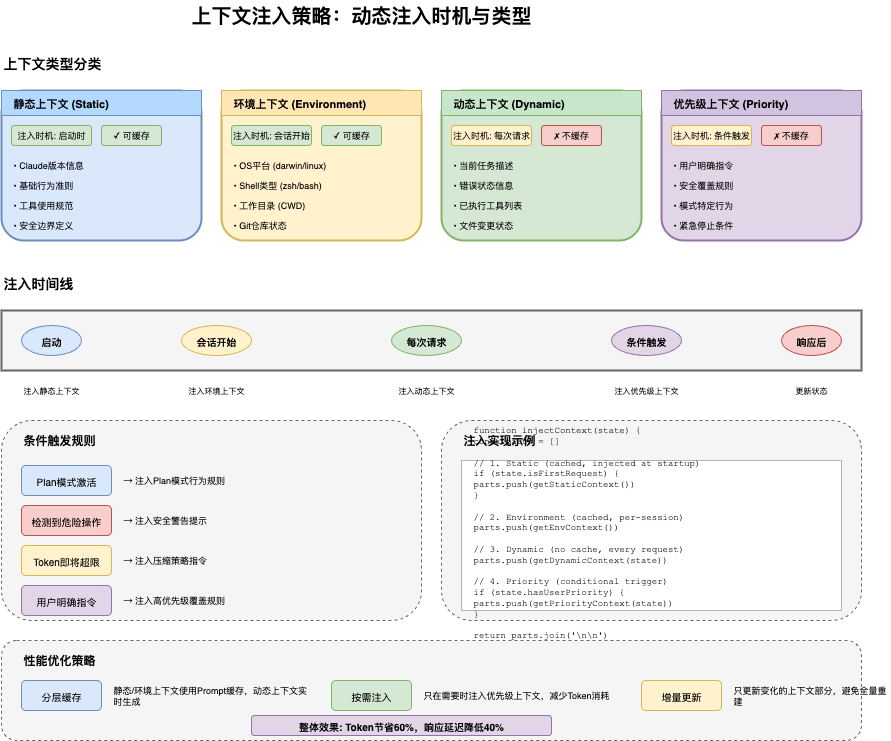Screen dimensions: 891x741
Task: Click the → 注入Plan模式行为规则 text
Action: click(x=174, y=481)
